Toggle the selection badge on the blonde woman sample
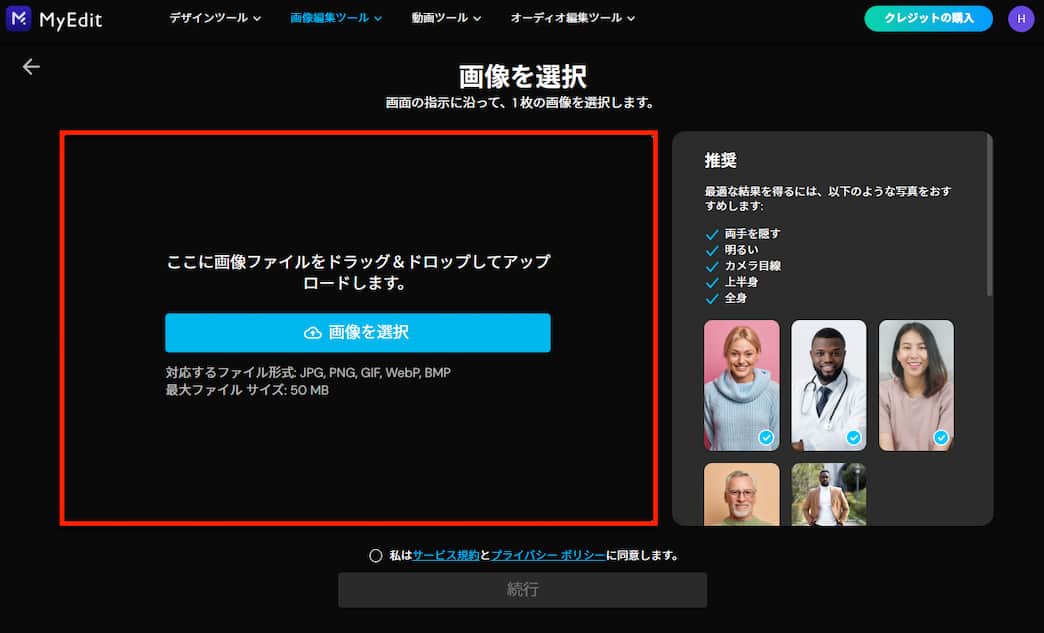Screen dimensions: 1044x633 coord(767,437)
